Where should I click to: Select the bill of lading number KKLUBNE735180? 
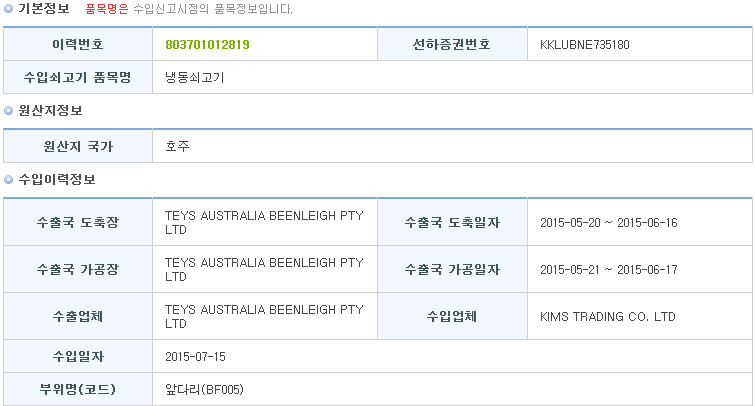[x=585, y=45]
